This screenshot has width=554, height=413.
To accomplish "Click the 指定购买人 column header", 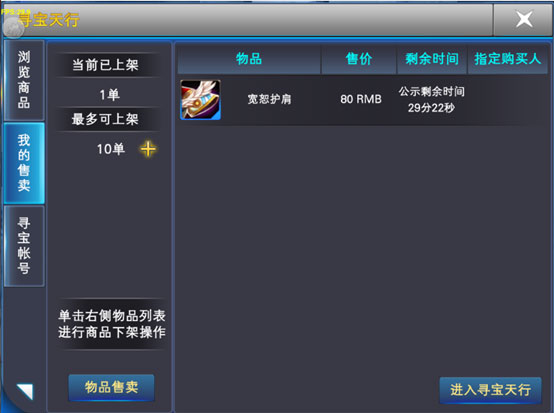I will click(507, 59).
